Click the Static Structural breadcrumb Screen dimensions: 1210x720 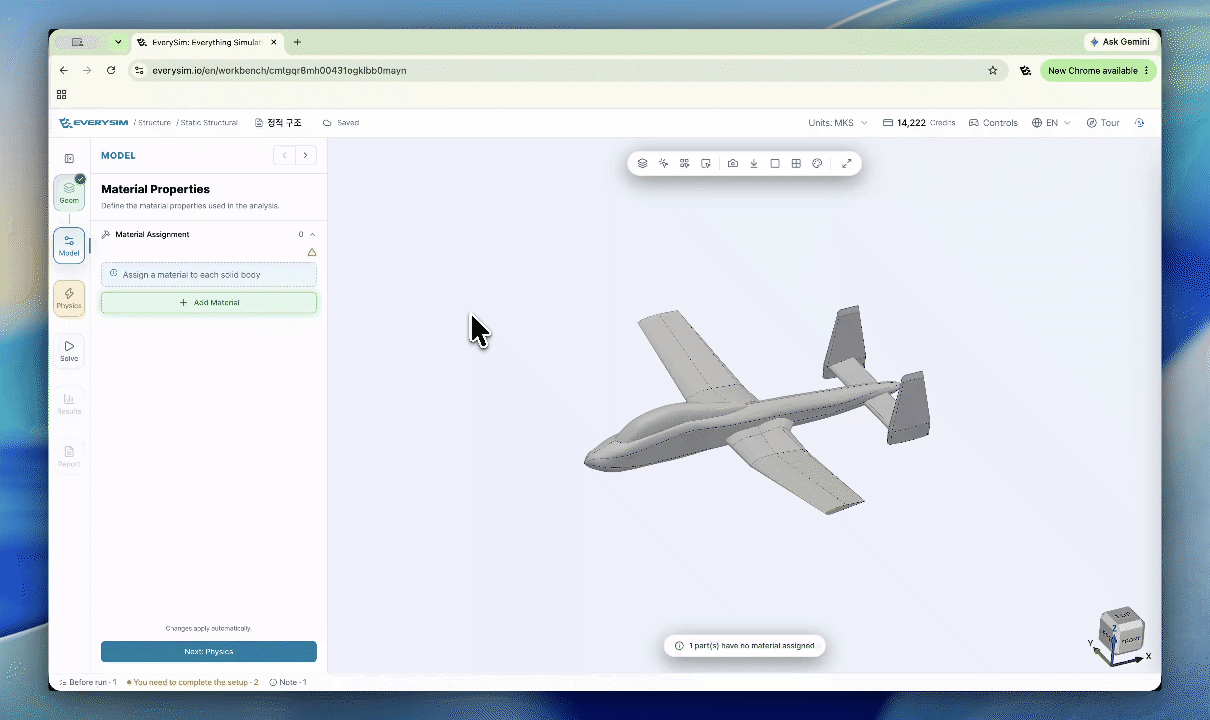pyautogui.click(x=209, y=123)
